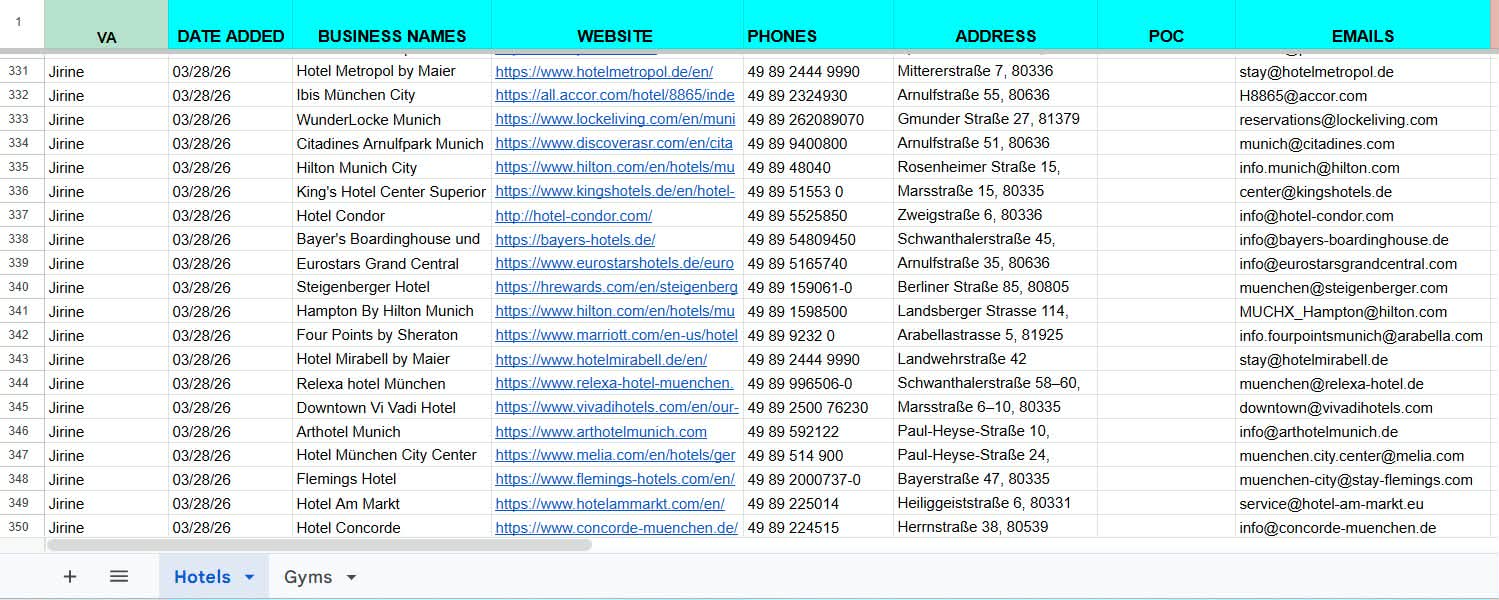Select the Ibis München City cell
This screenshot has width=1499, height=600.
(x=392, y=95)
